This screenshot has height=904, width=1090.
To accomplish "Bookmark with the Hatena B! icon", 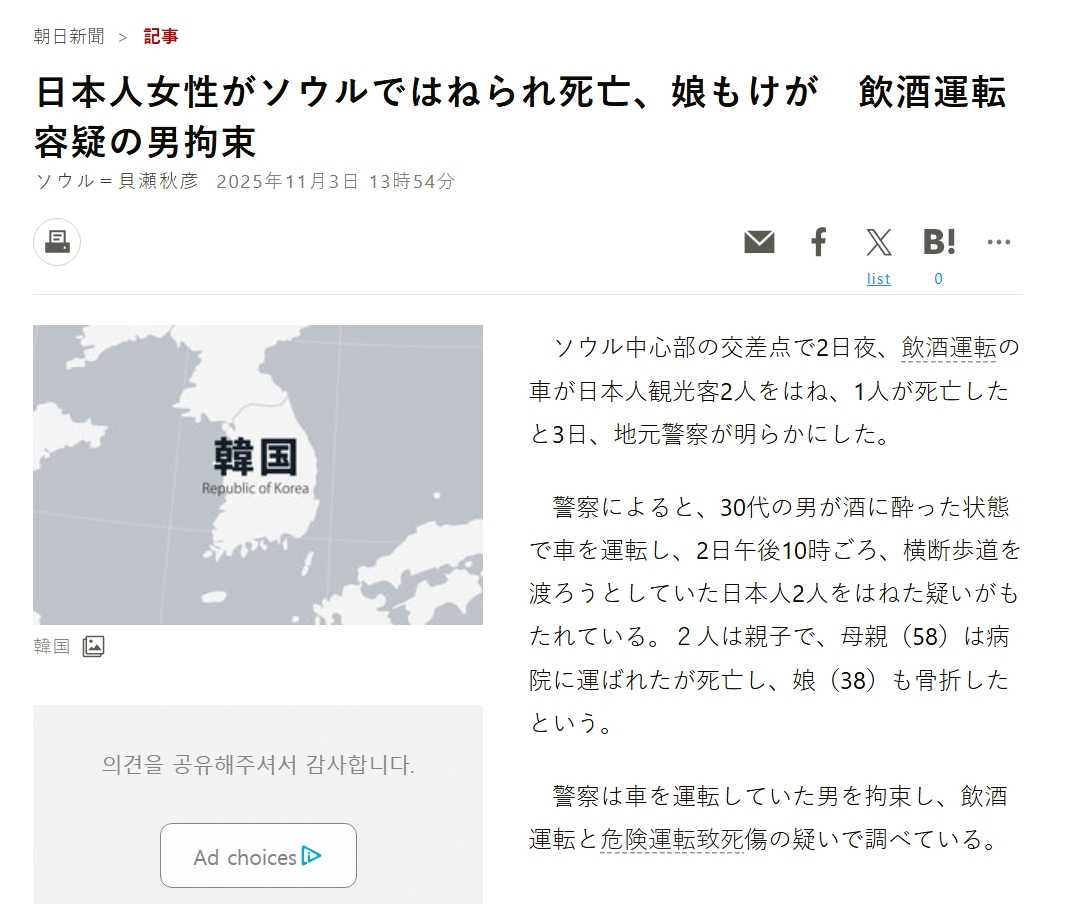I will [x=938, y=242].
